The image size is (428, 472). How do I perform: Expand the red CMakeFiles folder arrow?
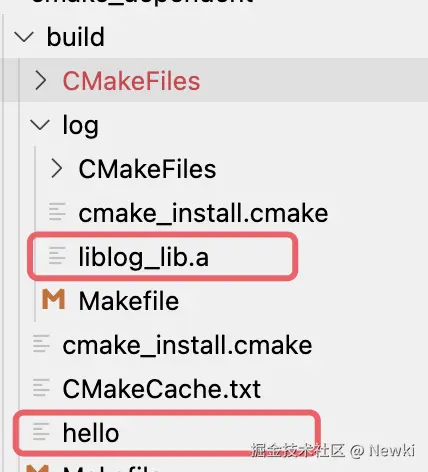pos(41,81)
